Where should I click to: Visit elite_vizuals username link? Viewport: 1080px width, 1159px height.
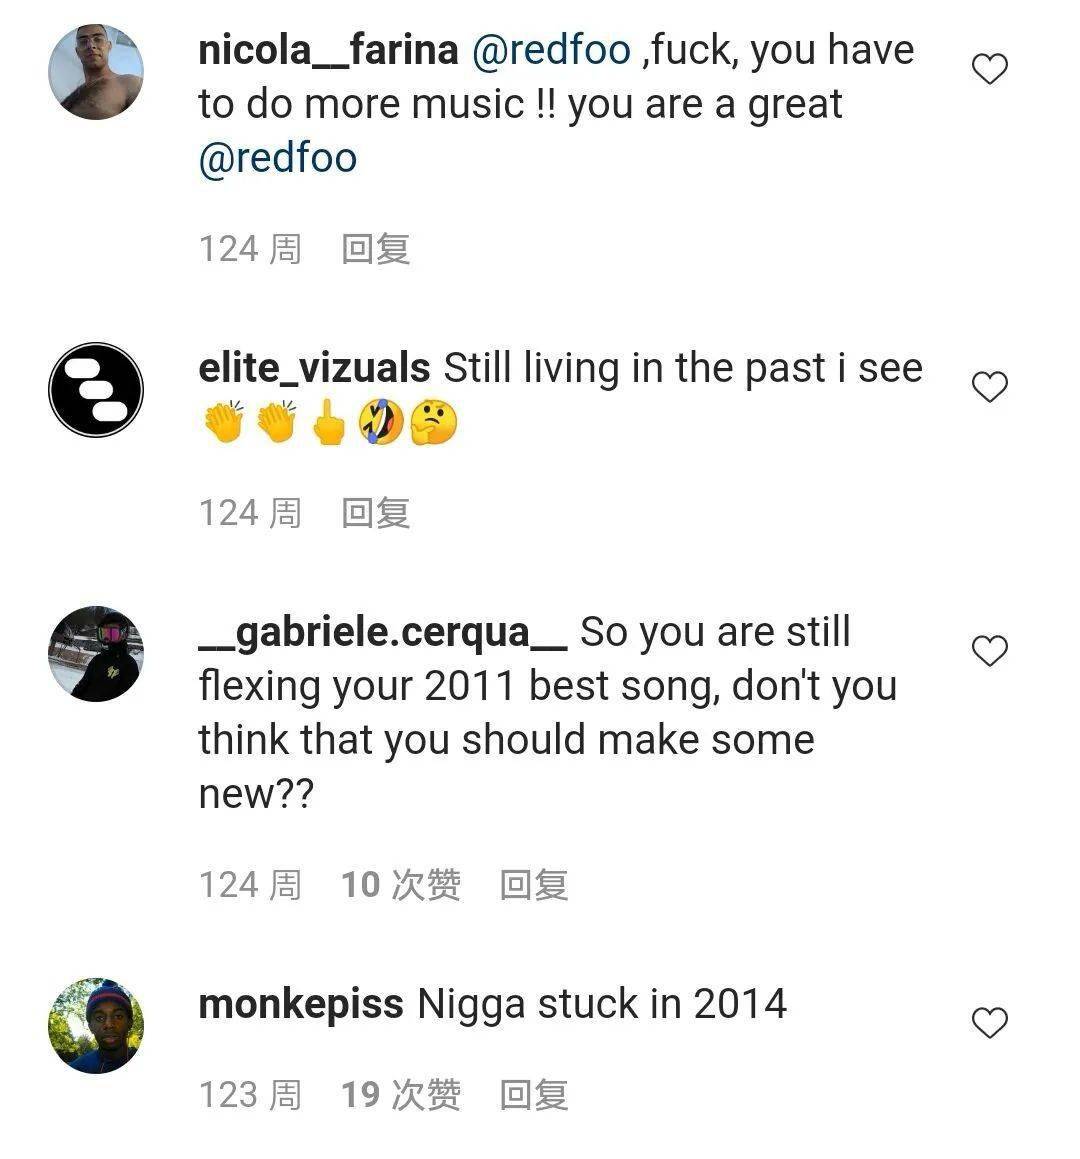click(x=314, y=368)
